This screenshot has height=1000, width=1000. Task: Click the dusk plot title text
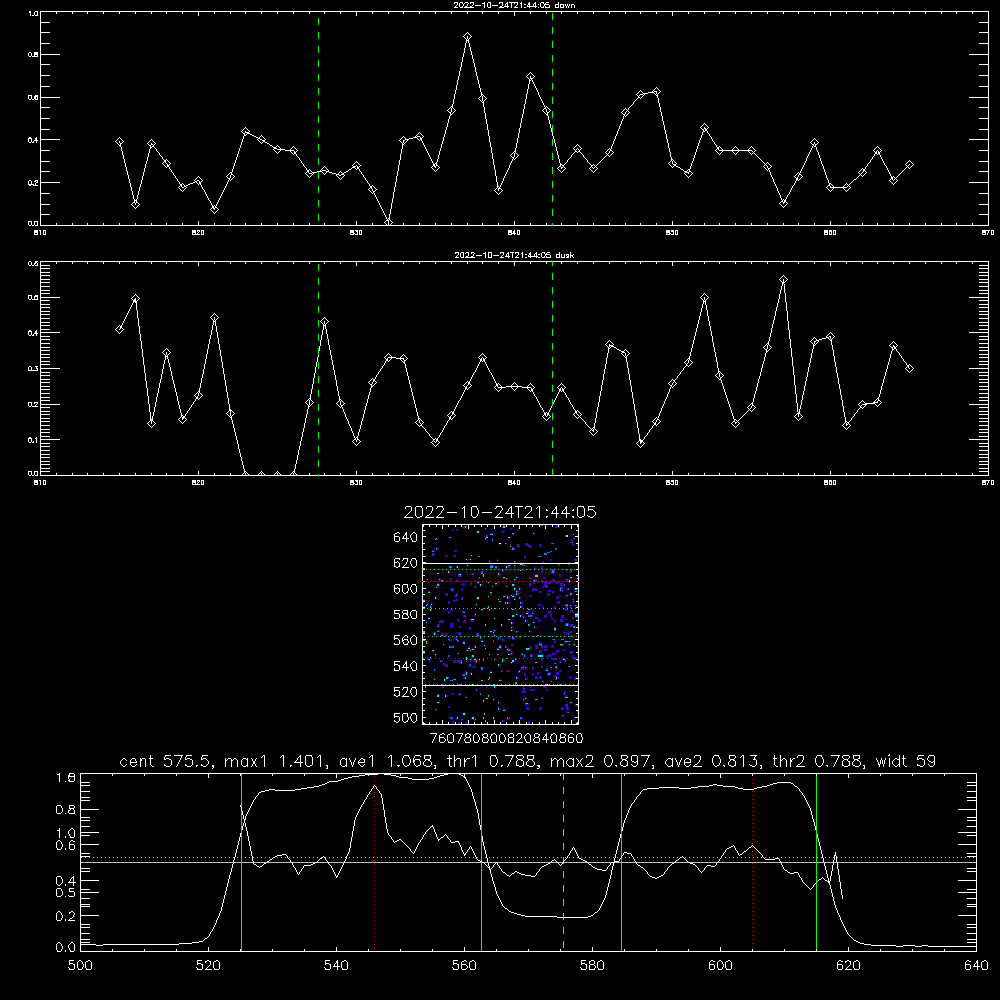click(514, 255)
